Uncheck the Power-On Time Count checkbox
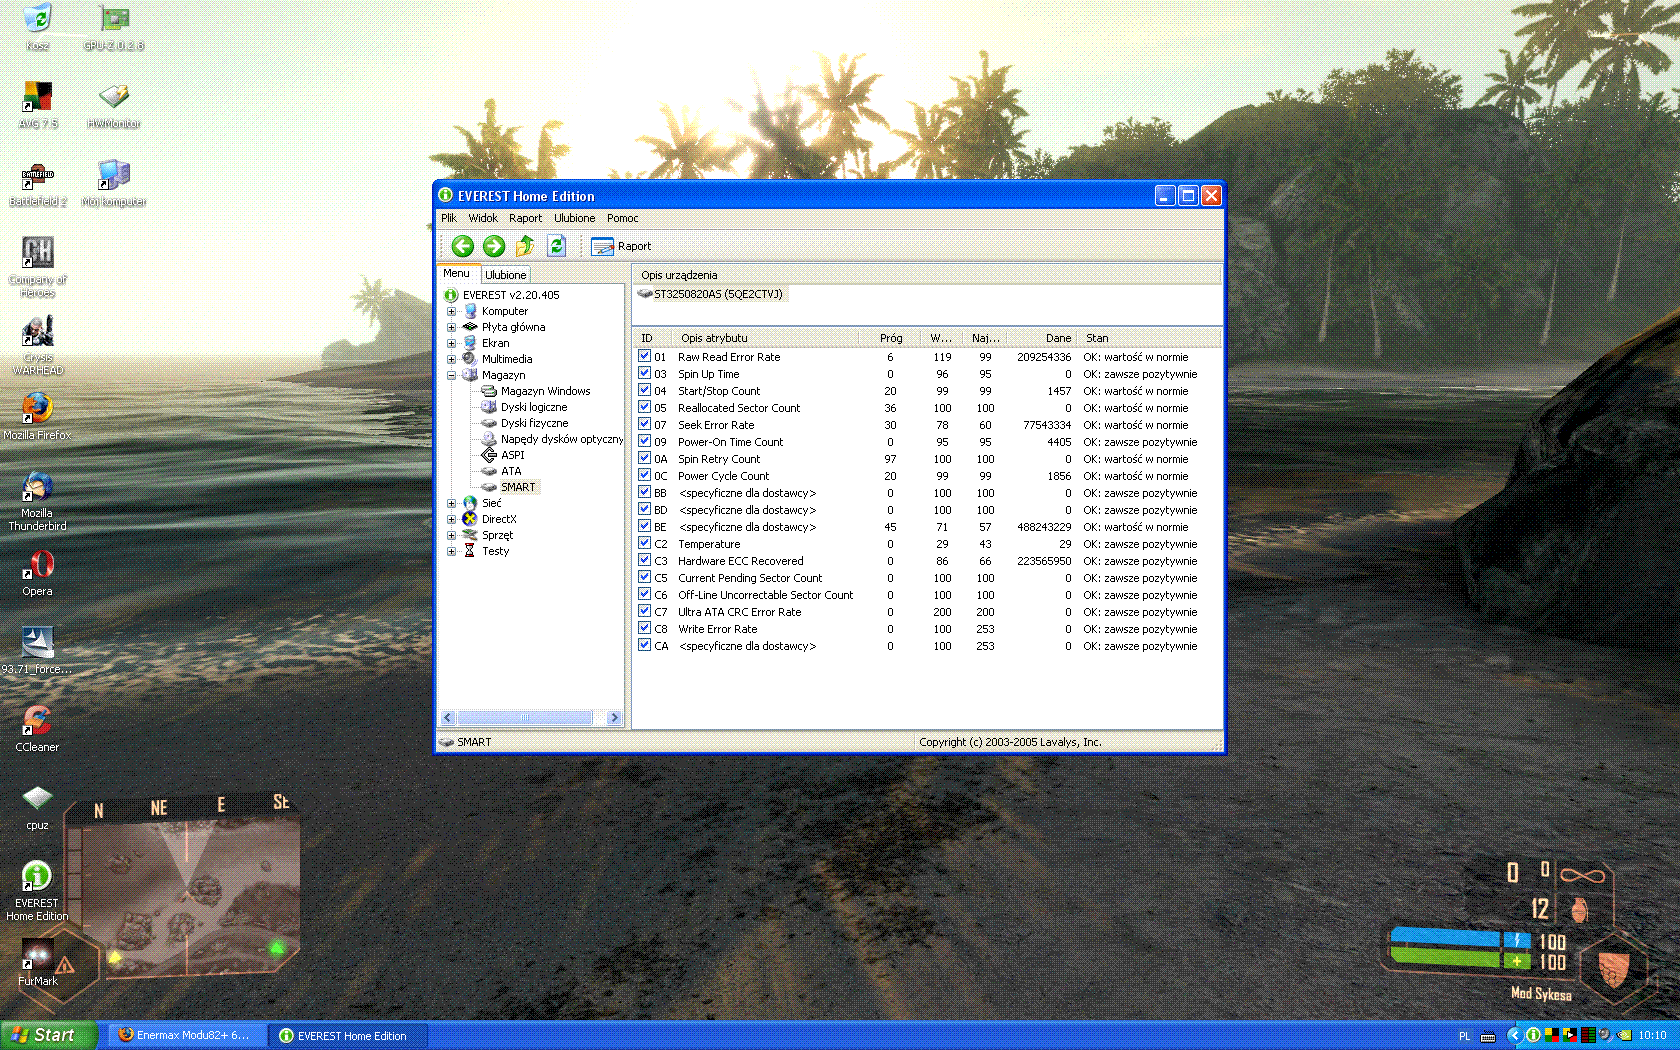Viewport: 1680px width, 1050px height. coord(645,441)
